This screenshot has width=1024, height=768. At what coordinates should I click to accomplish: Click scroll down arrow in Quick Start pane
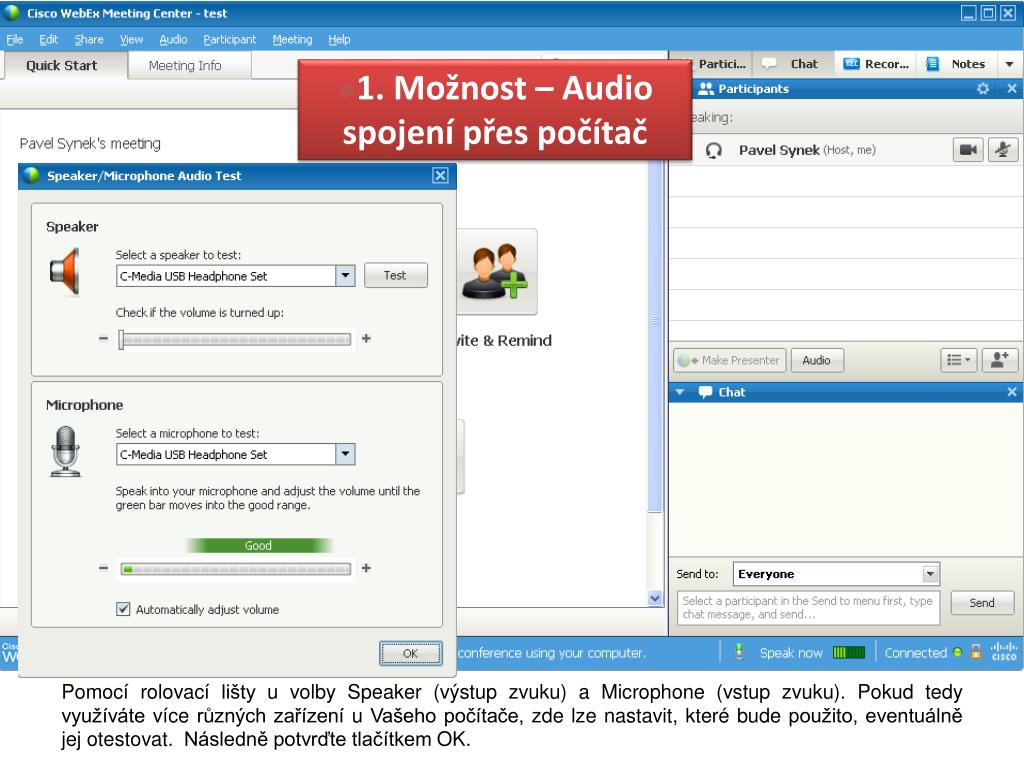(x=655, y=598)
